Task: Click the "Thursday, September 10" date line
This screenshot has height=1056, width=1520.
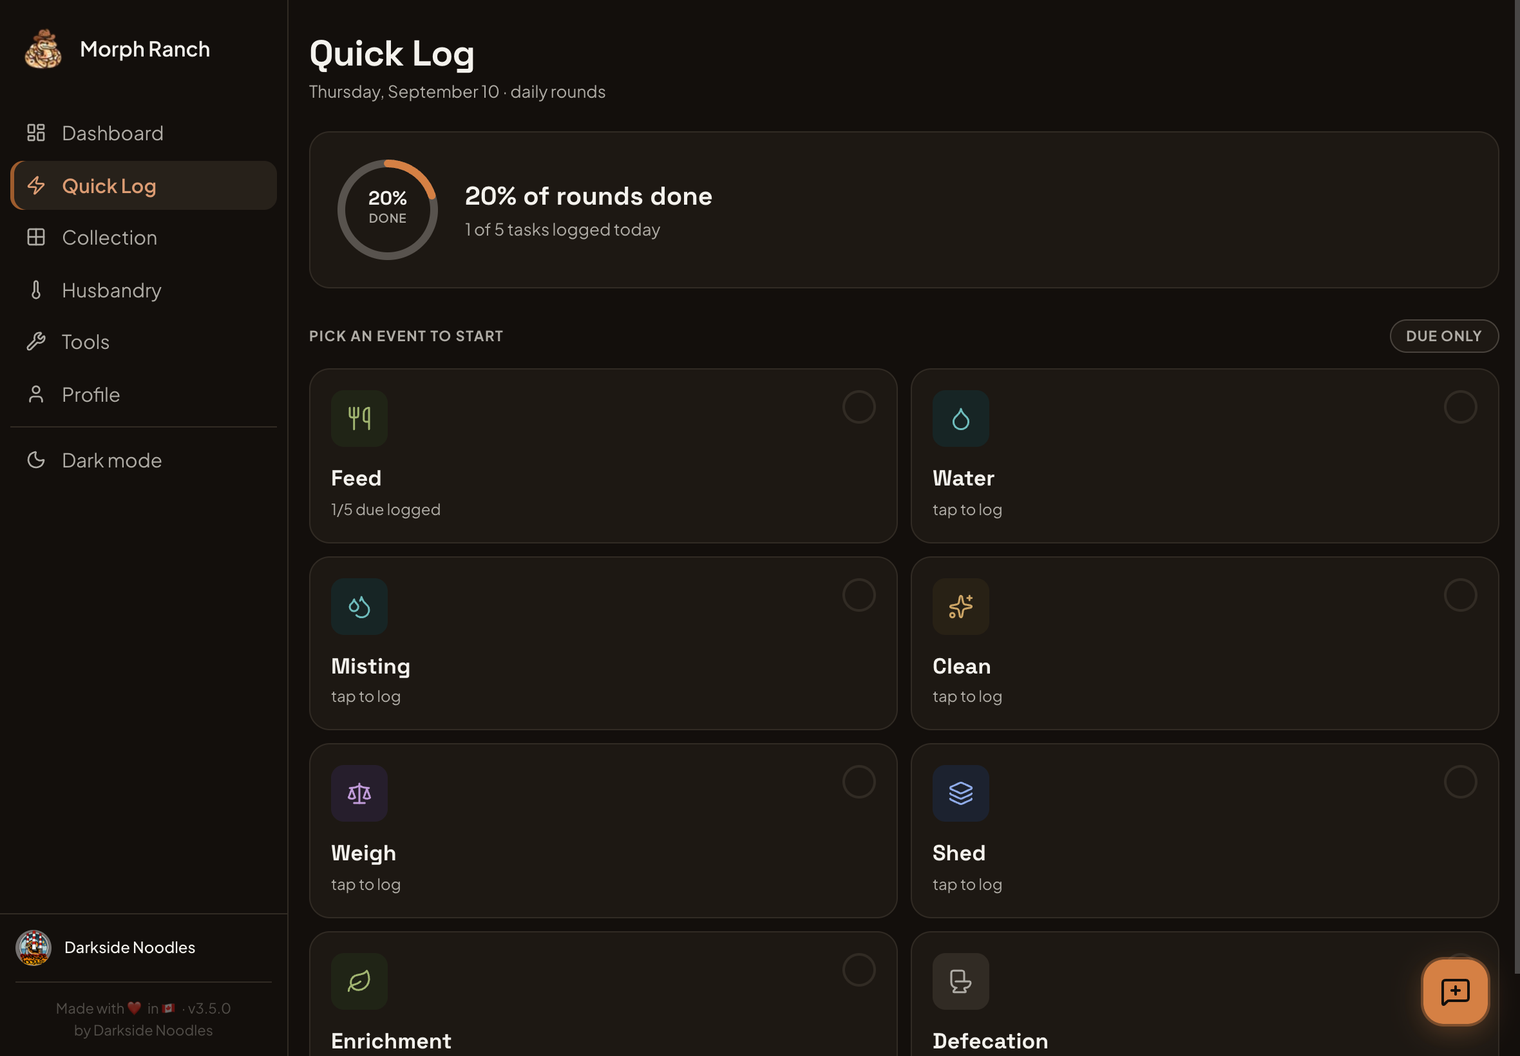Action: tap(457, 92)
